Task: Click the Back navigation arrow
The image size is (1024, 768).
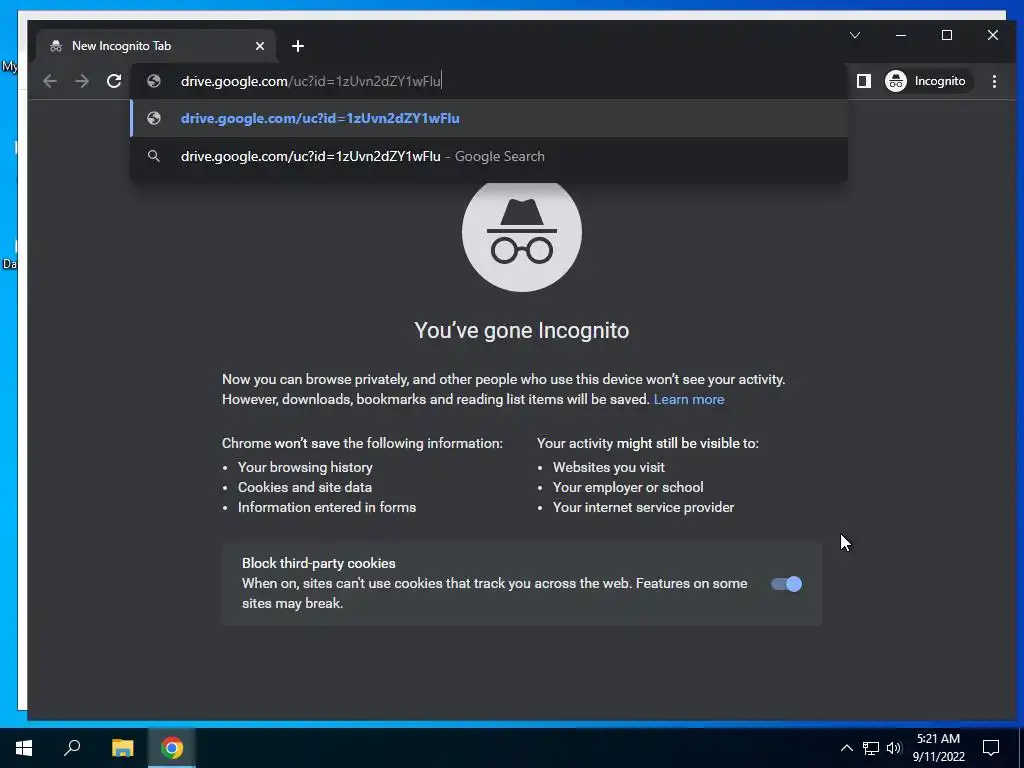Action: (50, 81)
